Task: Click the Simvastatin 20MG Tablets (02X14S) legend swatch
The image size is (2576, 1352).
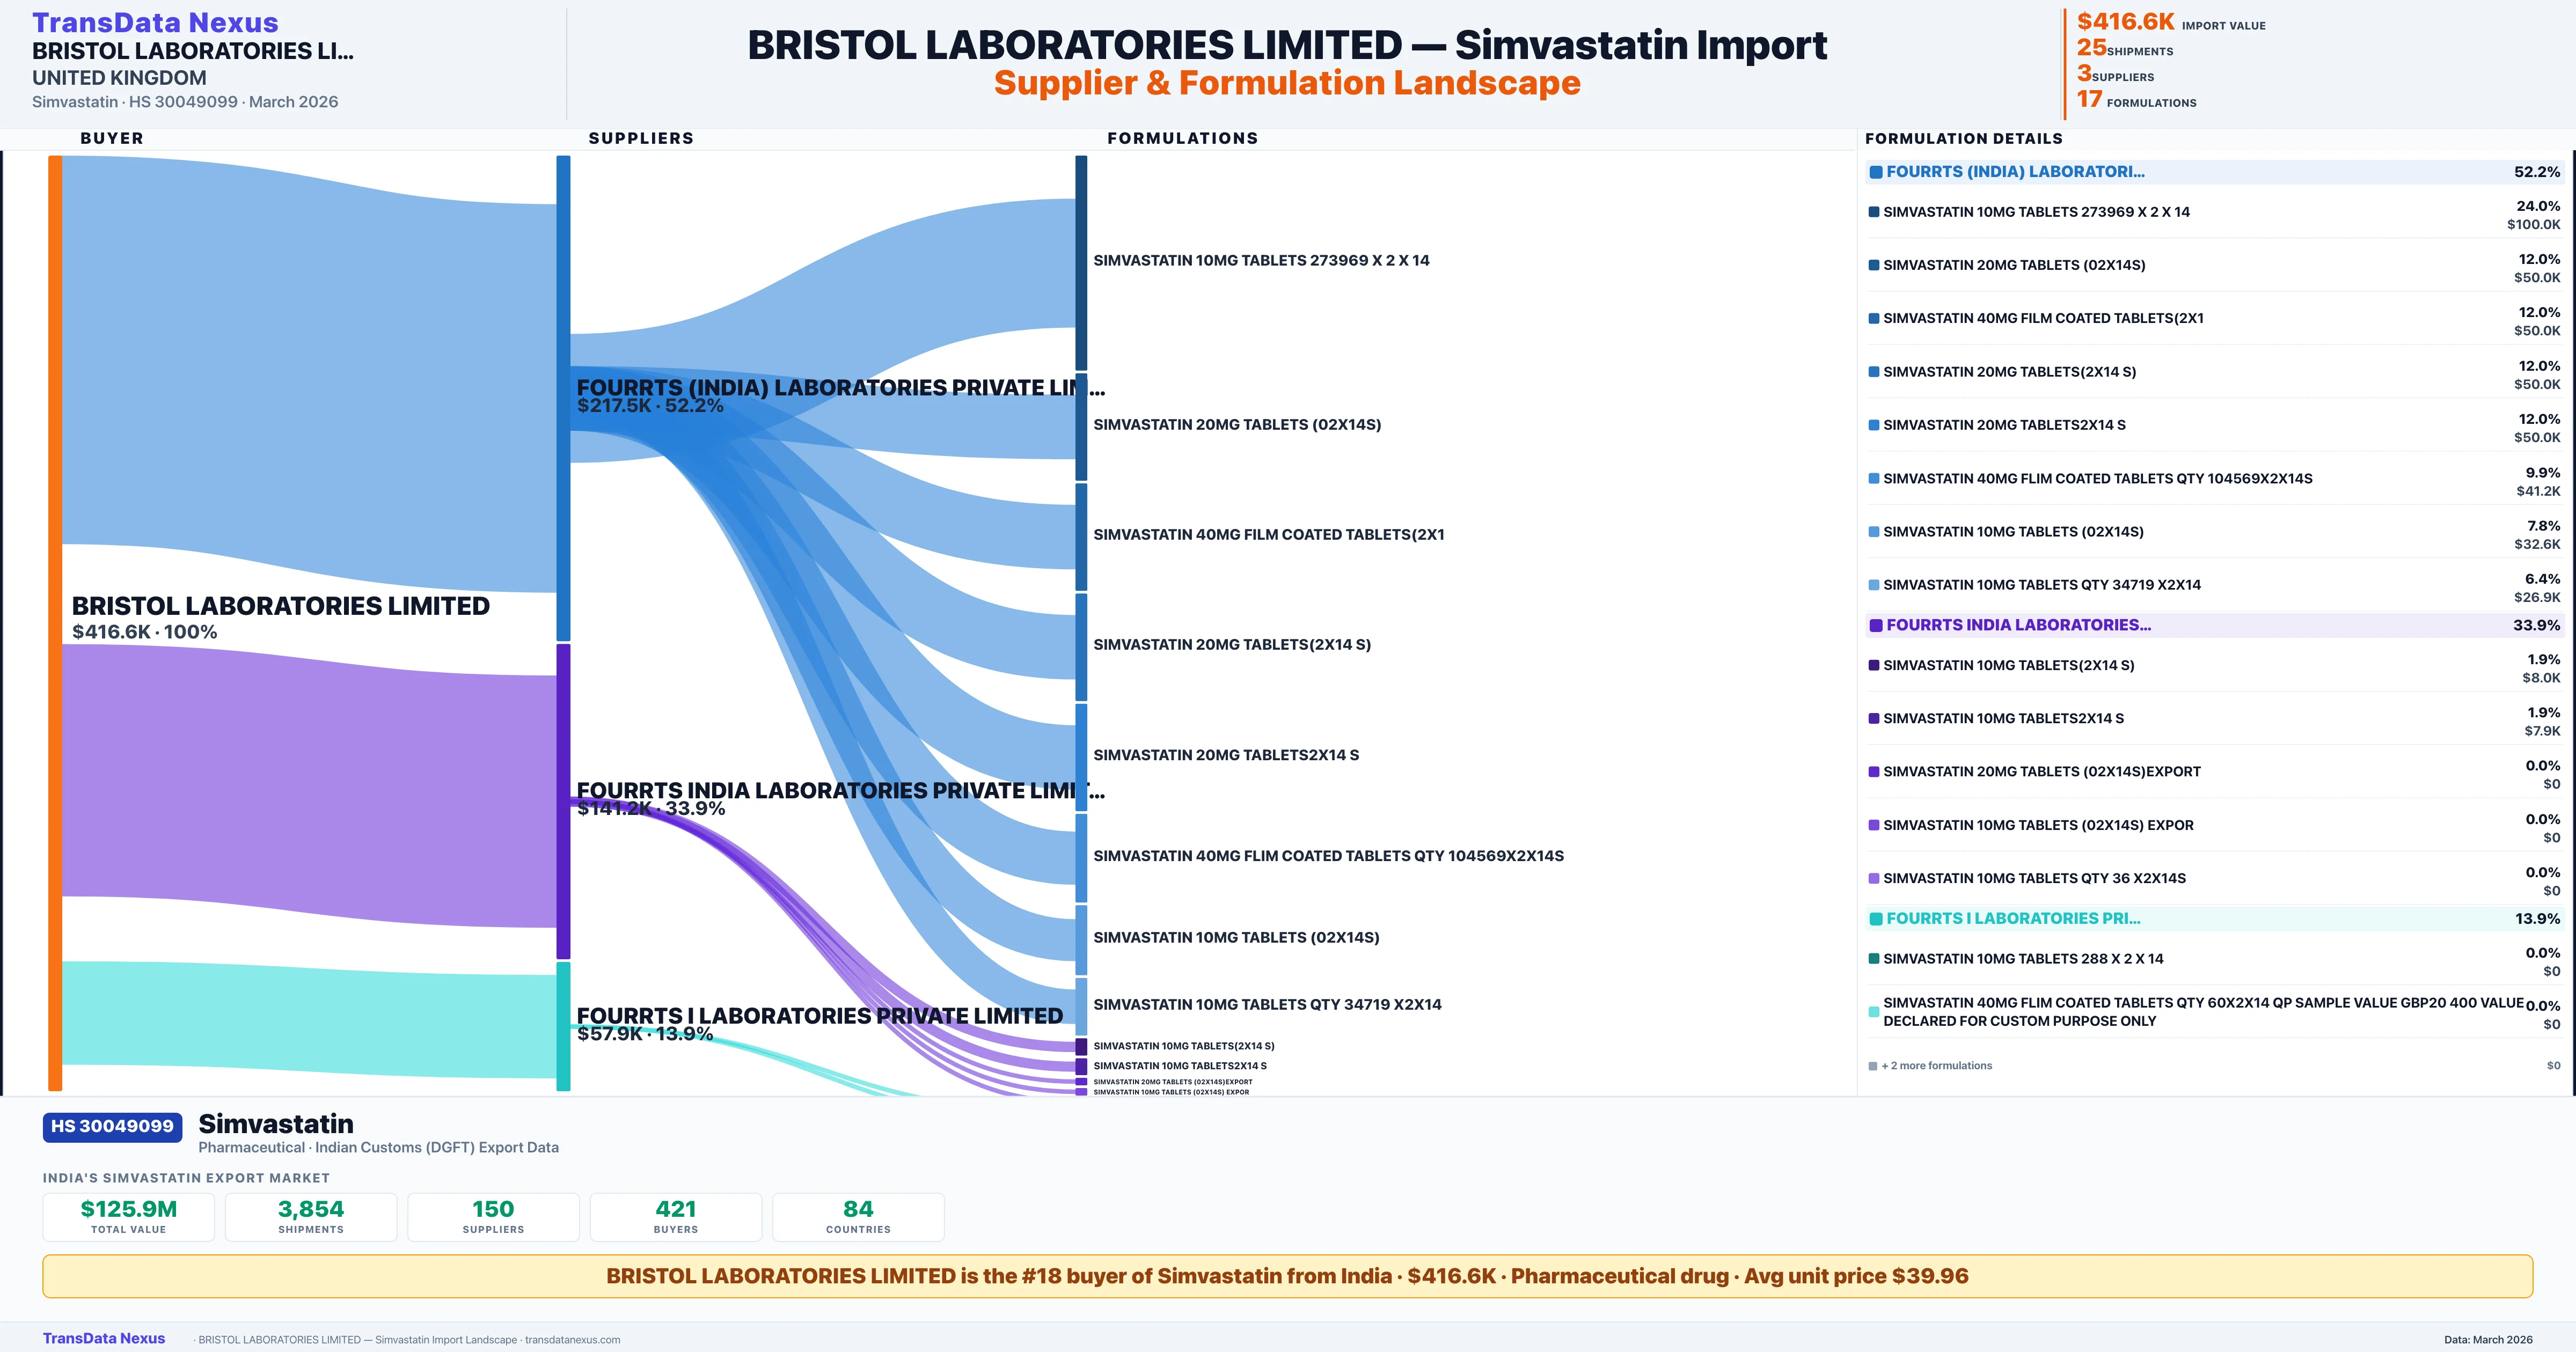Action: coord(1874,265)
